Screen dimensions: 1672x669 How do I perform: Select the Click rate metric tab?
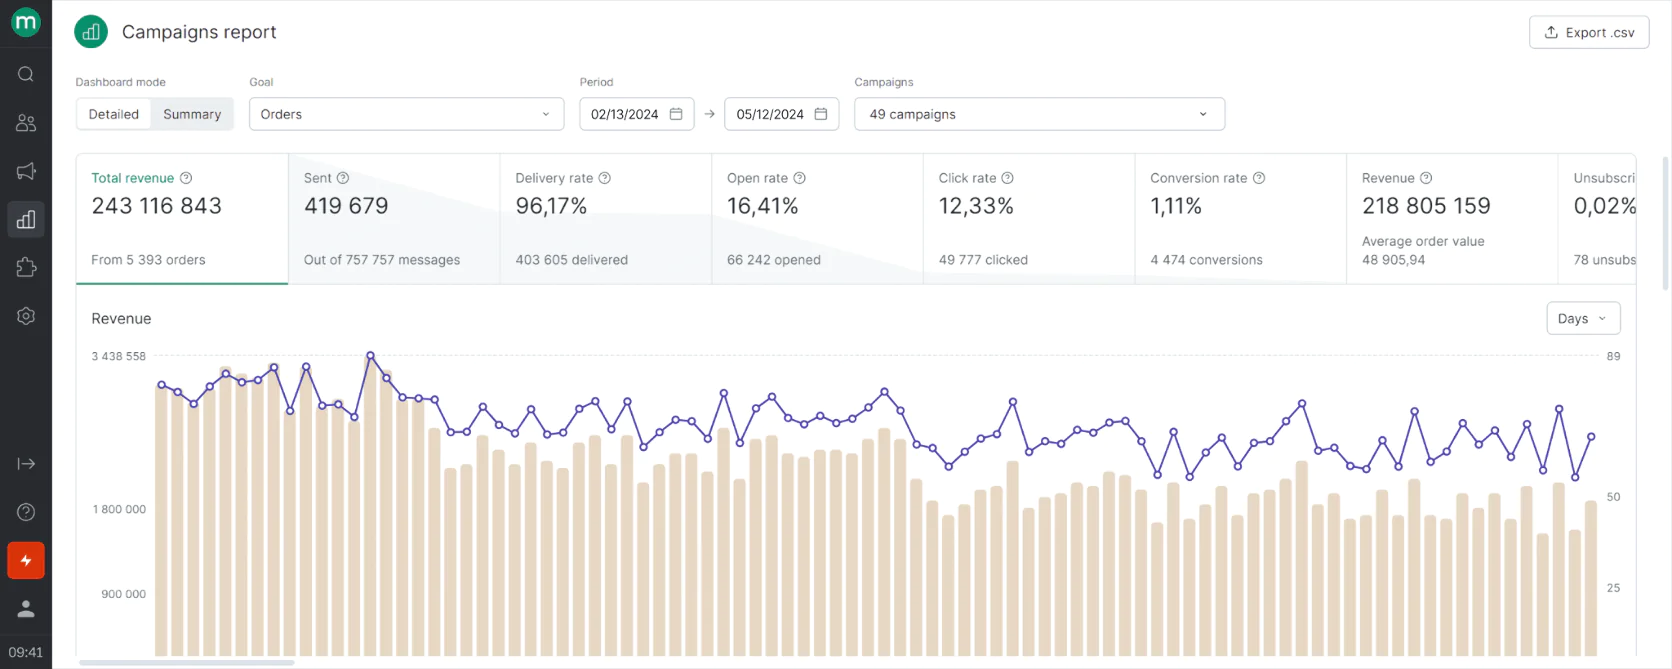click(x=1028, y=218)
